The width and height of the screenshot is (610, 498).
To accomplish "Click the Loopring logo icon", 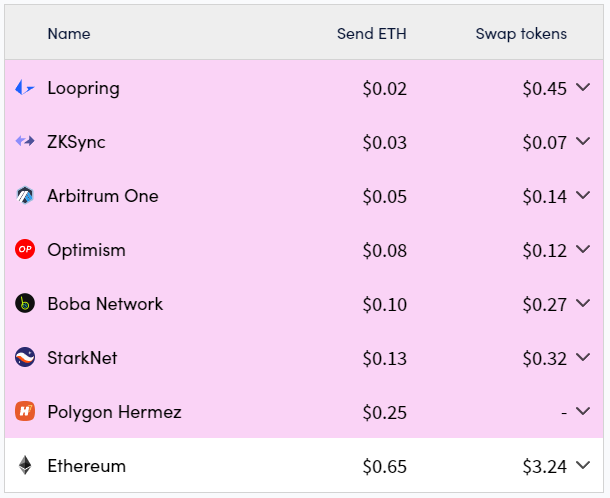I will tap(25, 88).
